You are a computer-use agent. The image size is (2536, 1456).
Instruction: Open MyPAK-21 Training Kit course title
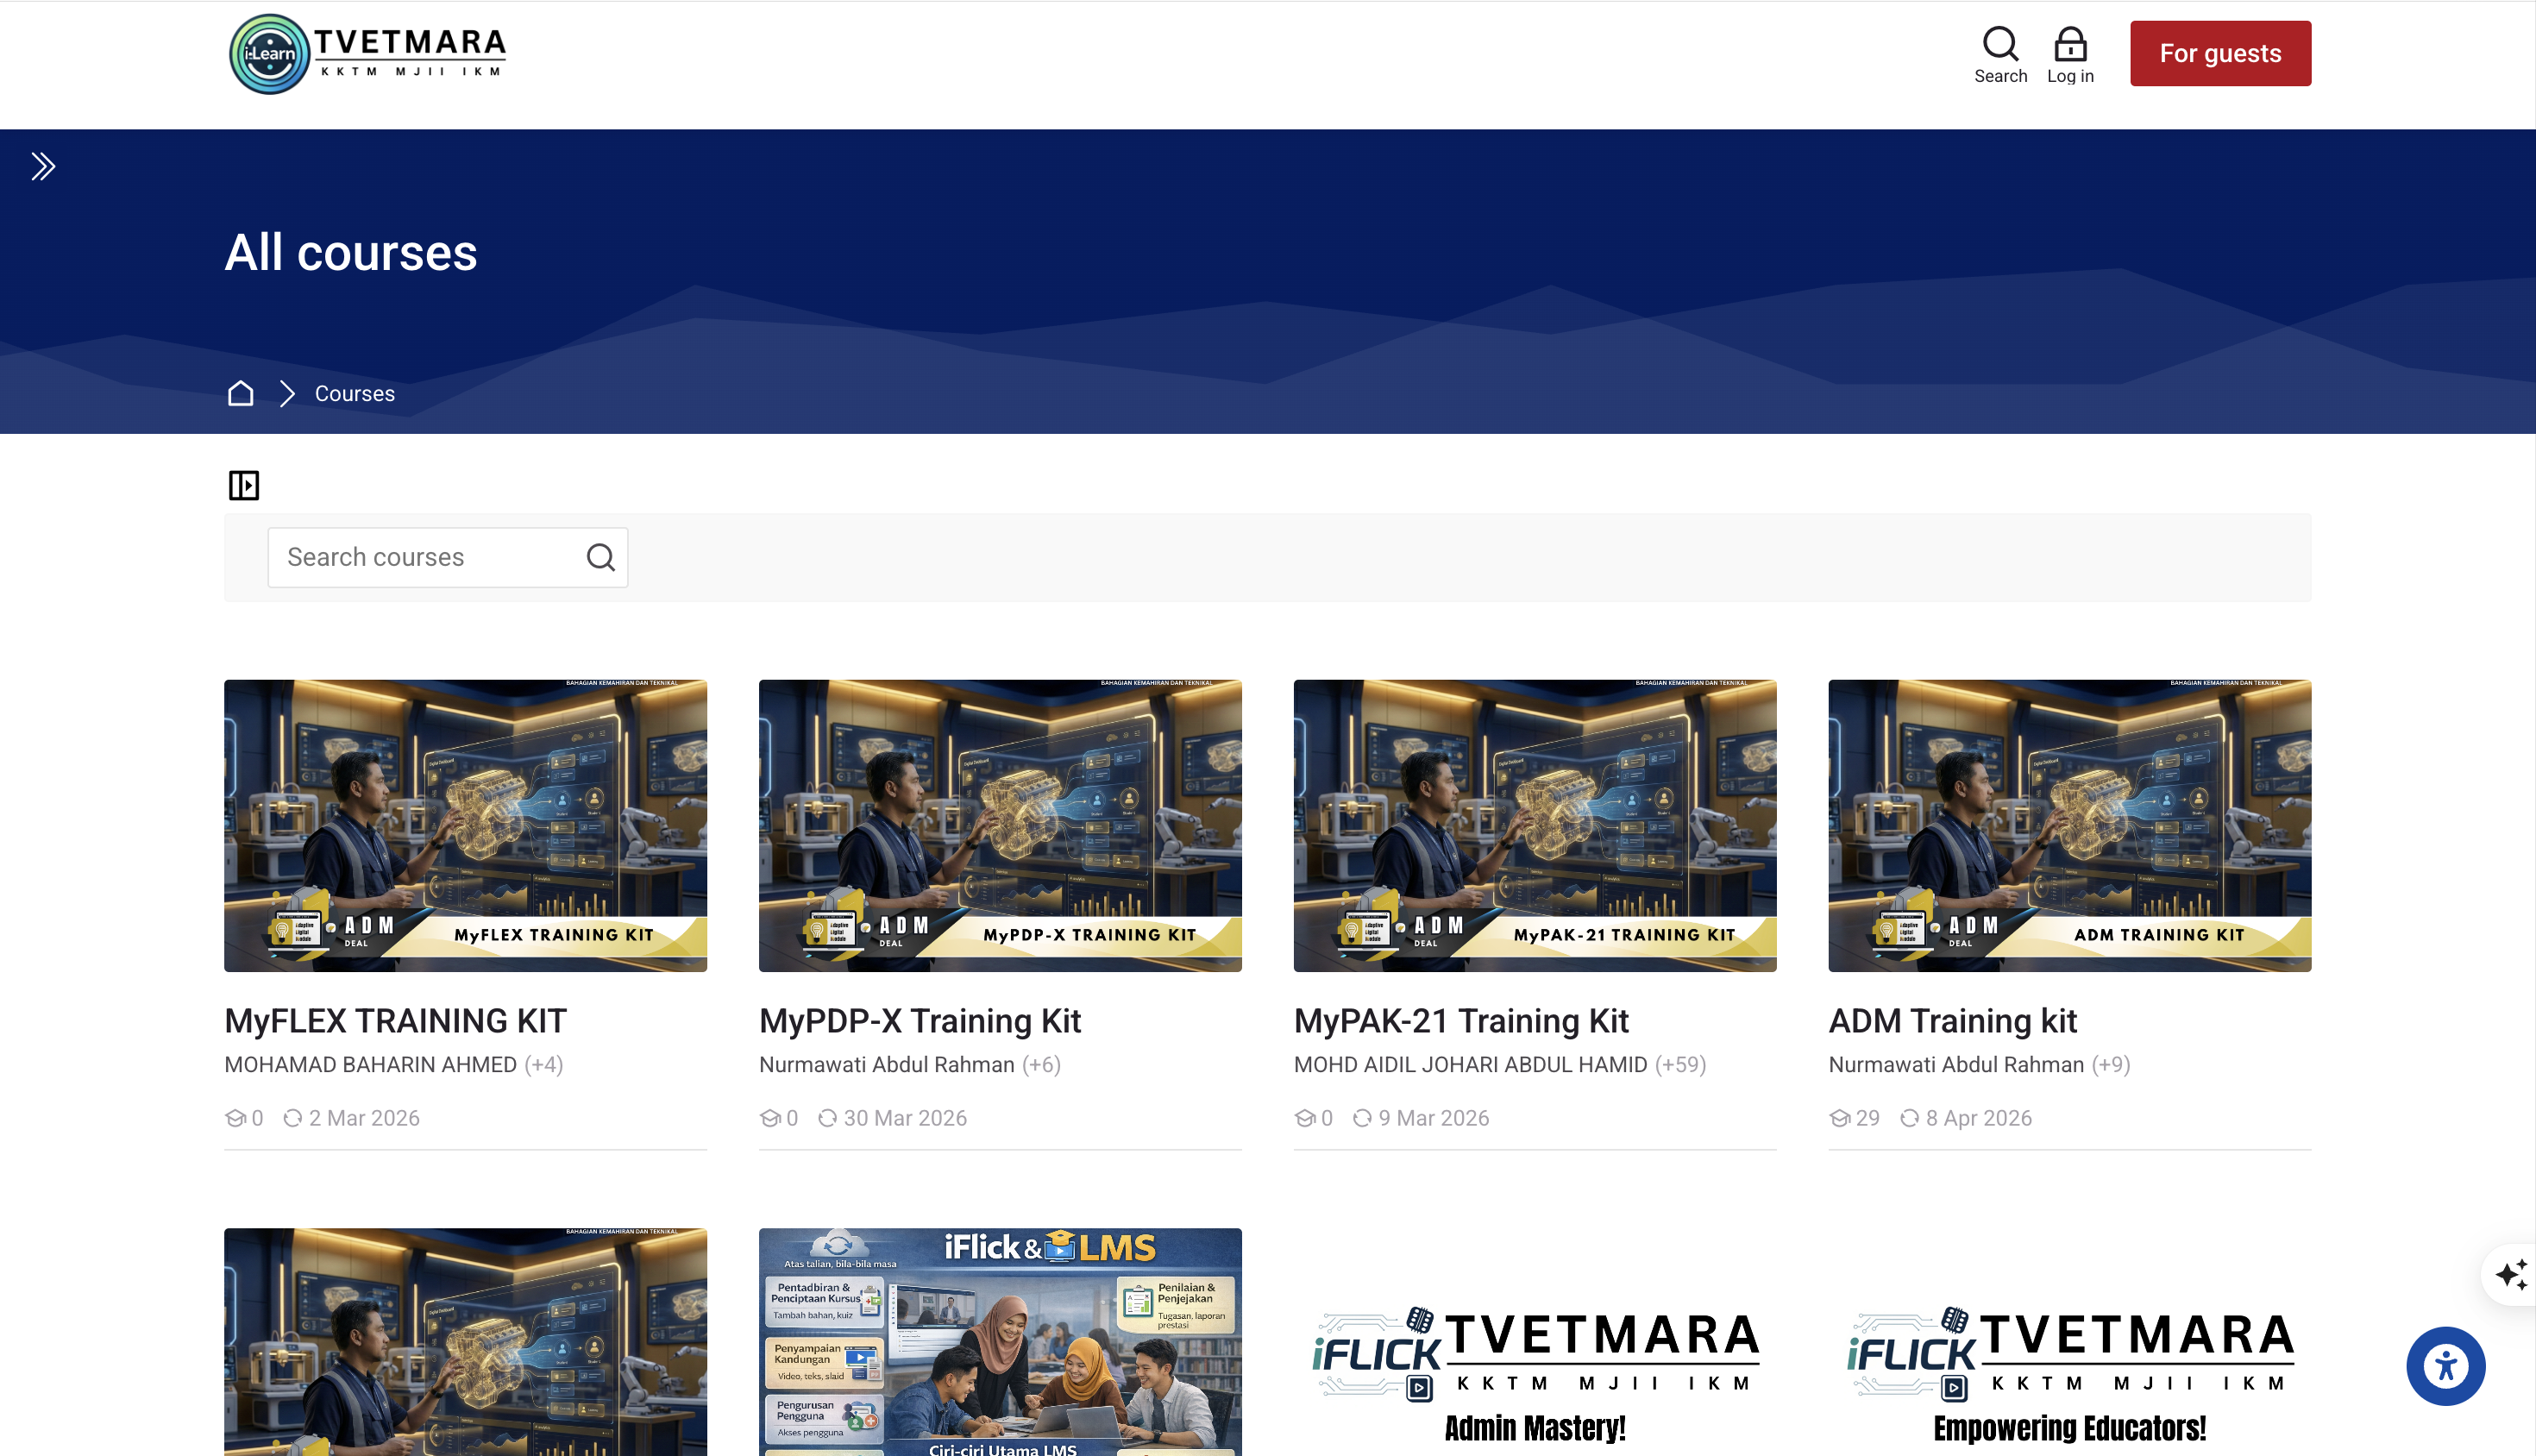[1460, 1020]
